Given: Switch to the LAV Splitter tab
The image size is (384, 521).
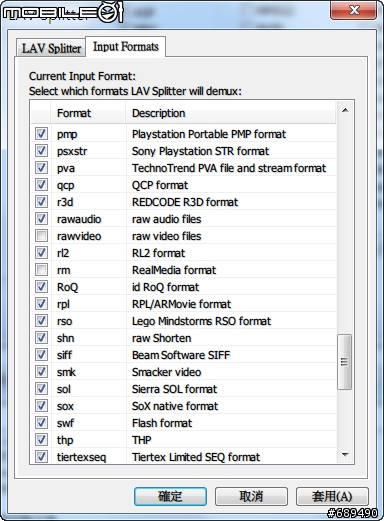Looking at the screenshot, I should pyautogui.click(x=51, y=48).
